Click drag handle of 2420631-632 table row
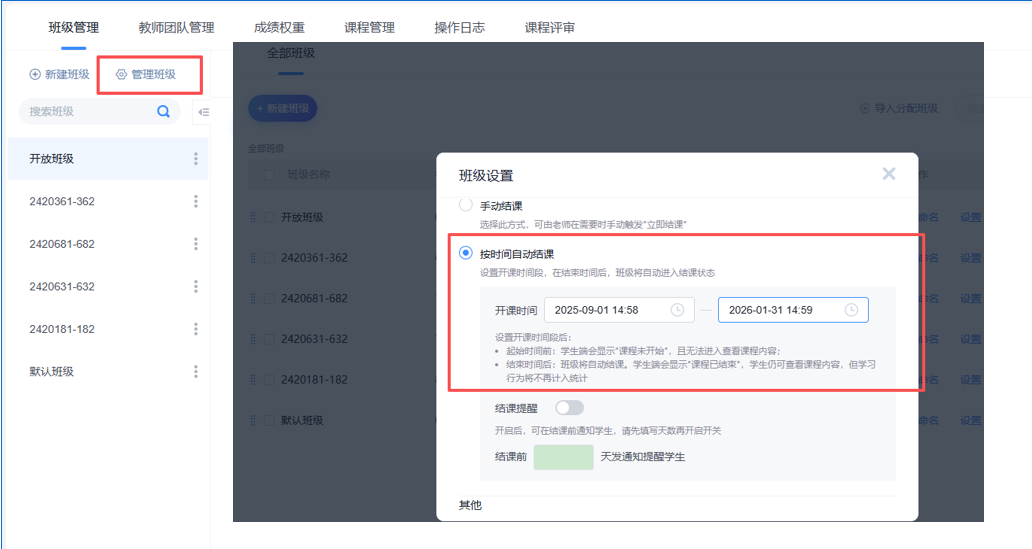The height and width of the screenshot is (549, 1032). click(x=253, y=339)
